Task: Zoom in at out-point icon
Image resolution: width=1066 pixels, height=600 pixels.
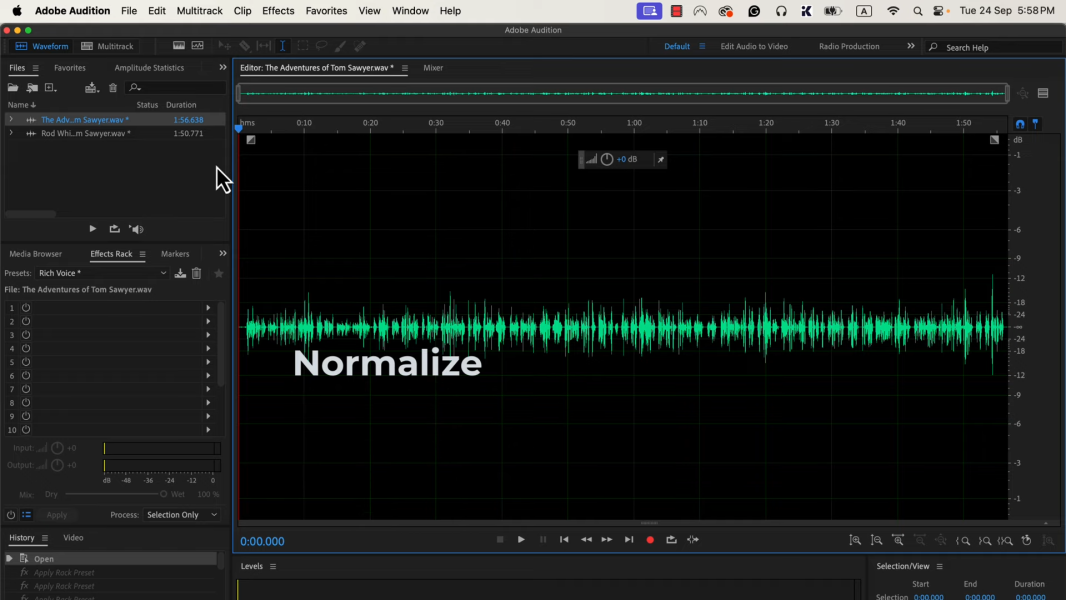Action: pos(984,541)
